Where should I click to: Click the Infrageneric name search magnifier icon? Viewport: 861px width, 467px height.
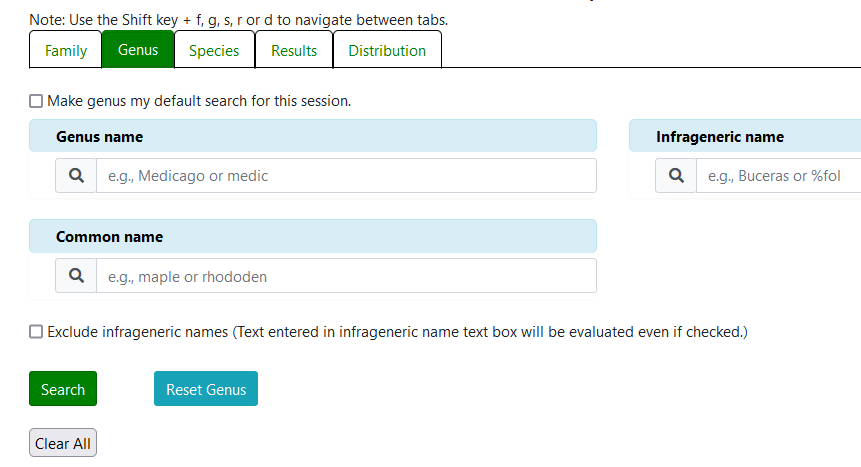676,175
